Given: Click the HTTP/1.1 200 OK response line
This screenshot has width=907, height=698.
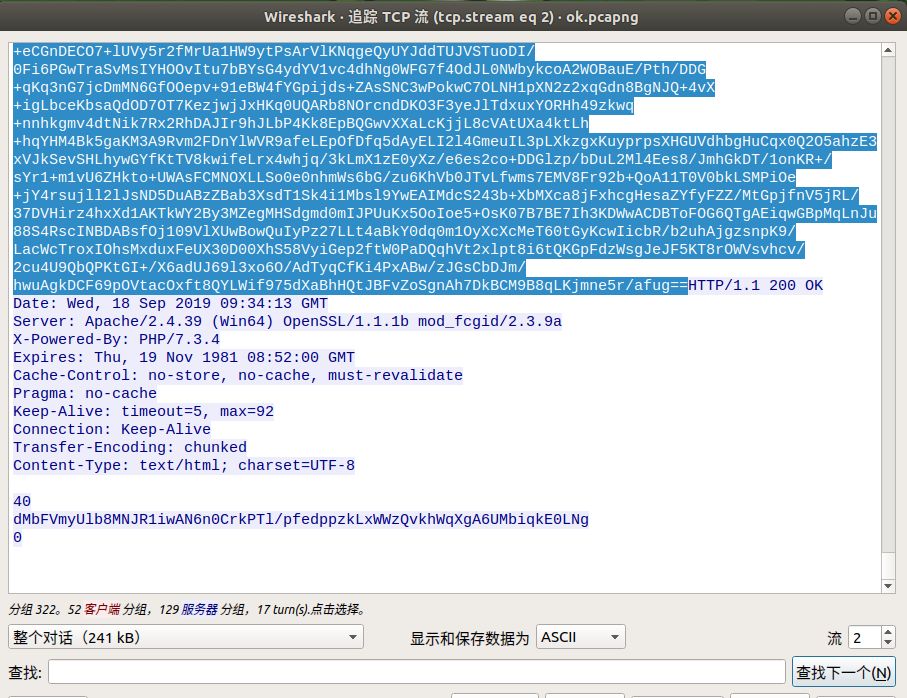Looking at the screenshot, I should tap(755, 285).
